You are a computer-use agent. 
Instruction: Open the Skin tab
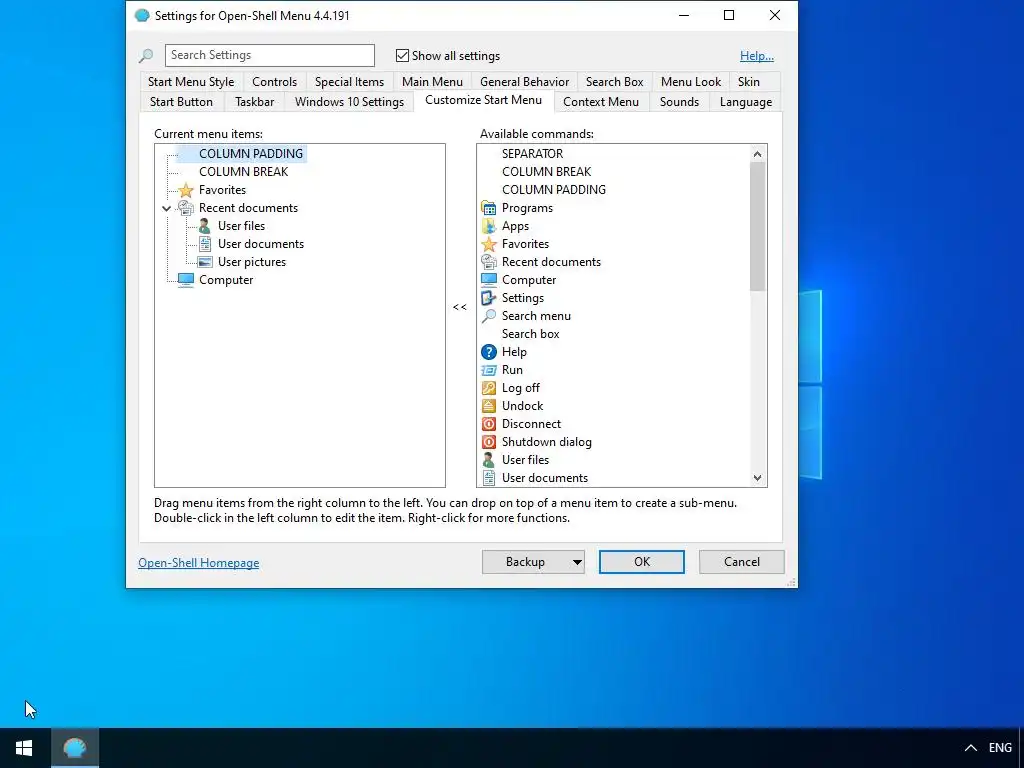coord(748,82)
